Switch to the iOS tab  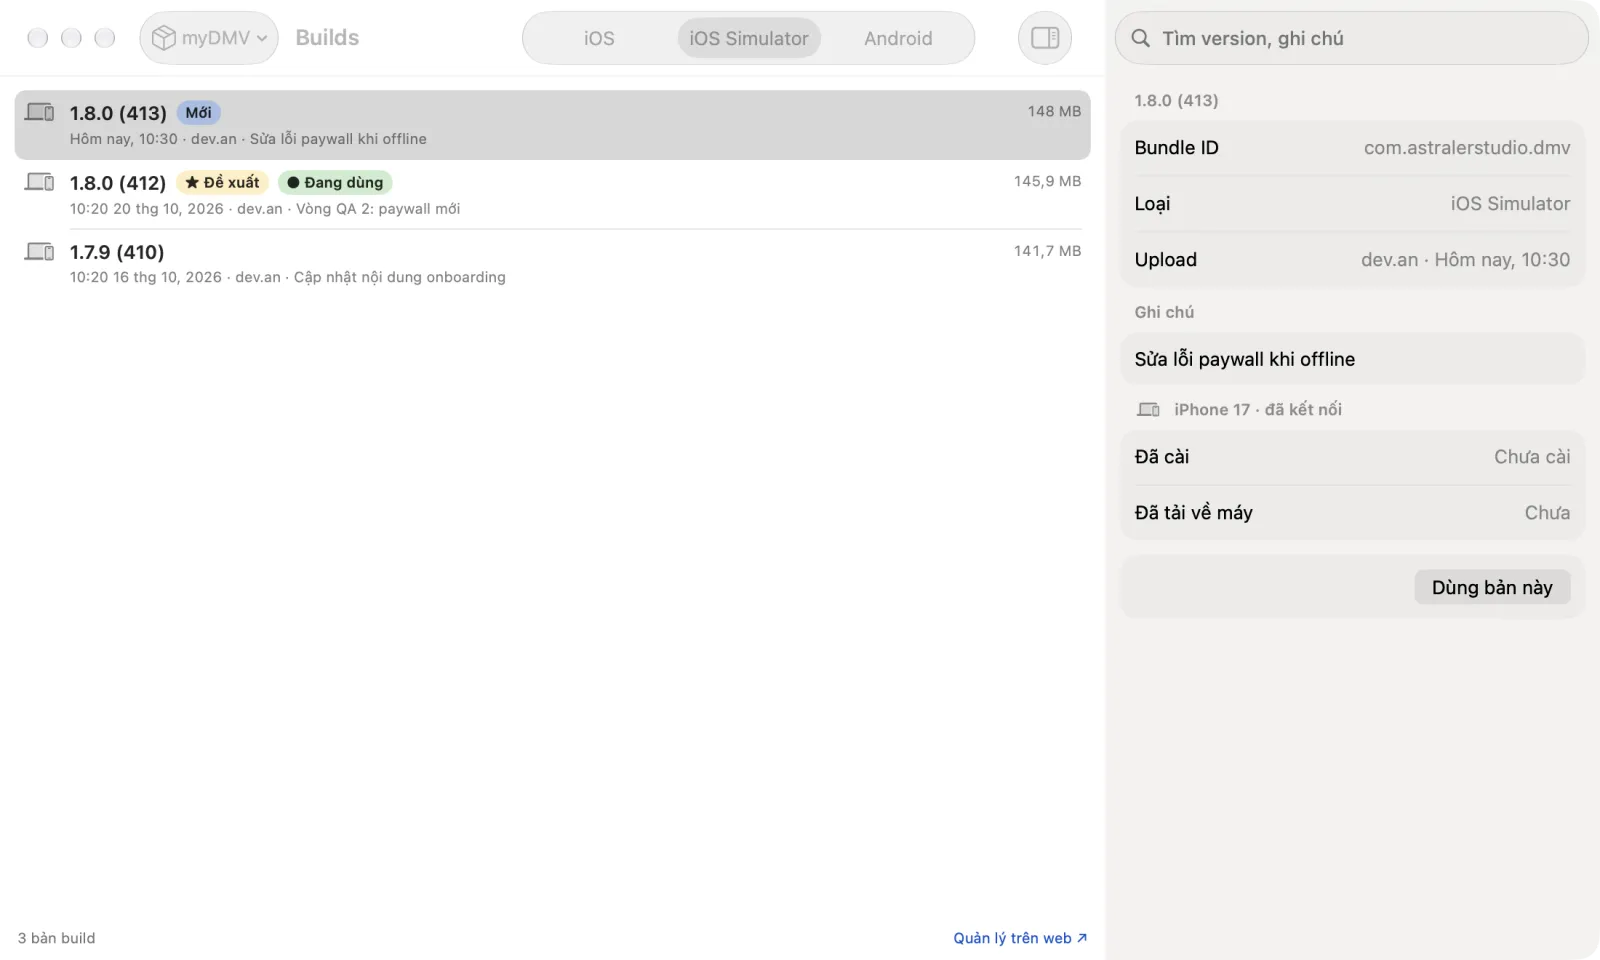pos(599,38)
